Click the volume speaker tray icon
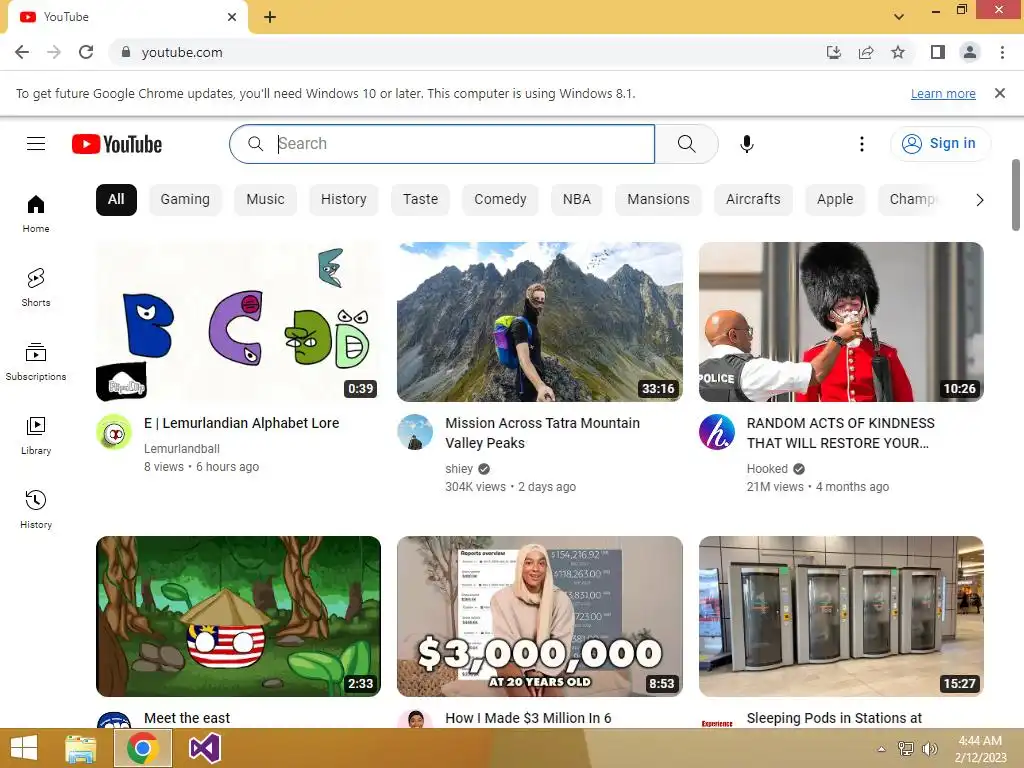 pyautogui.click(x=929, y=749)
